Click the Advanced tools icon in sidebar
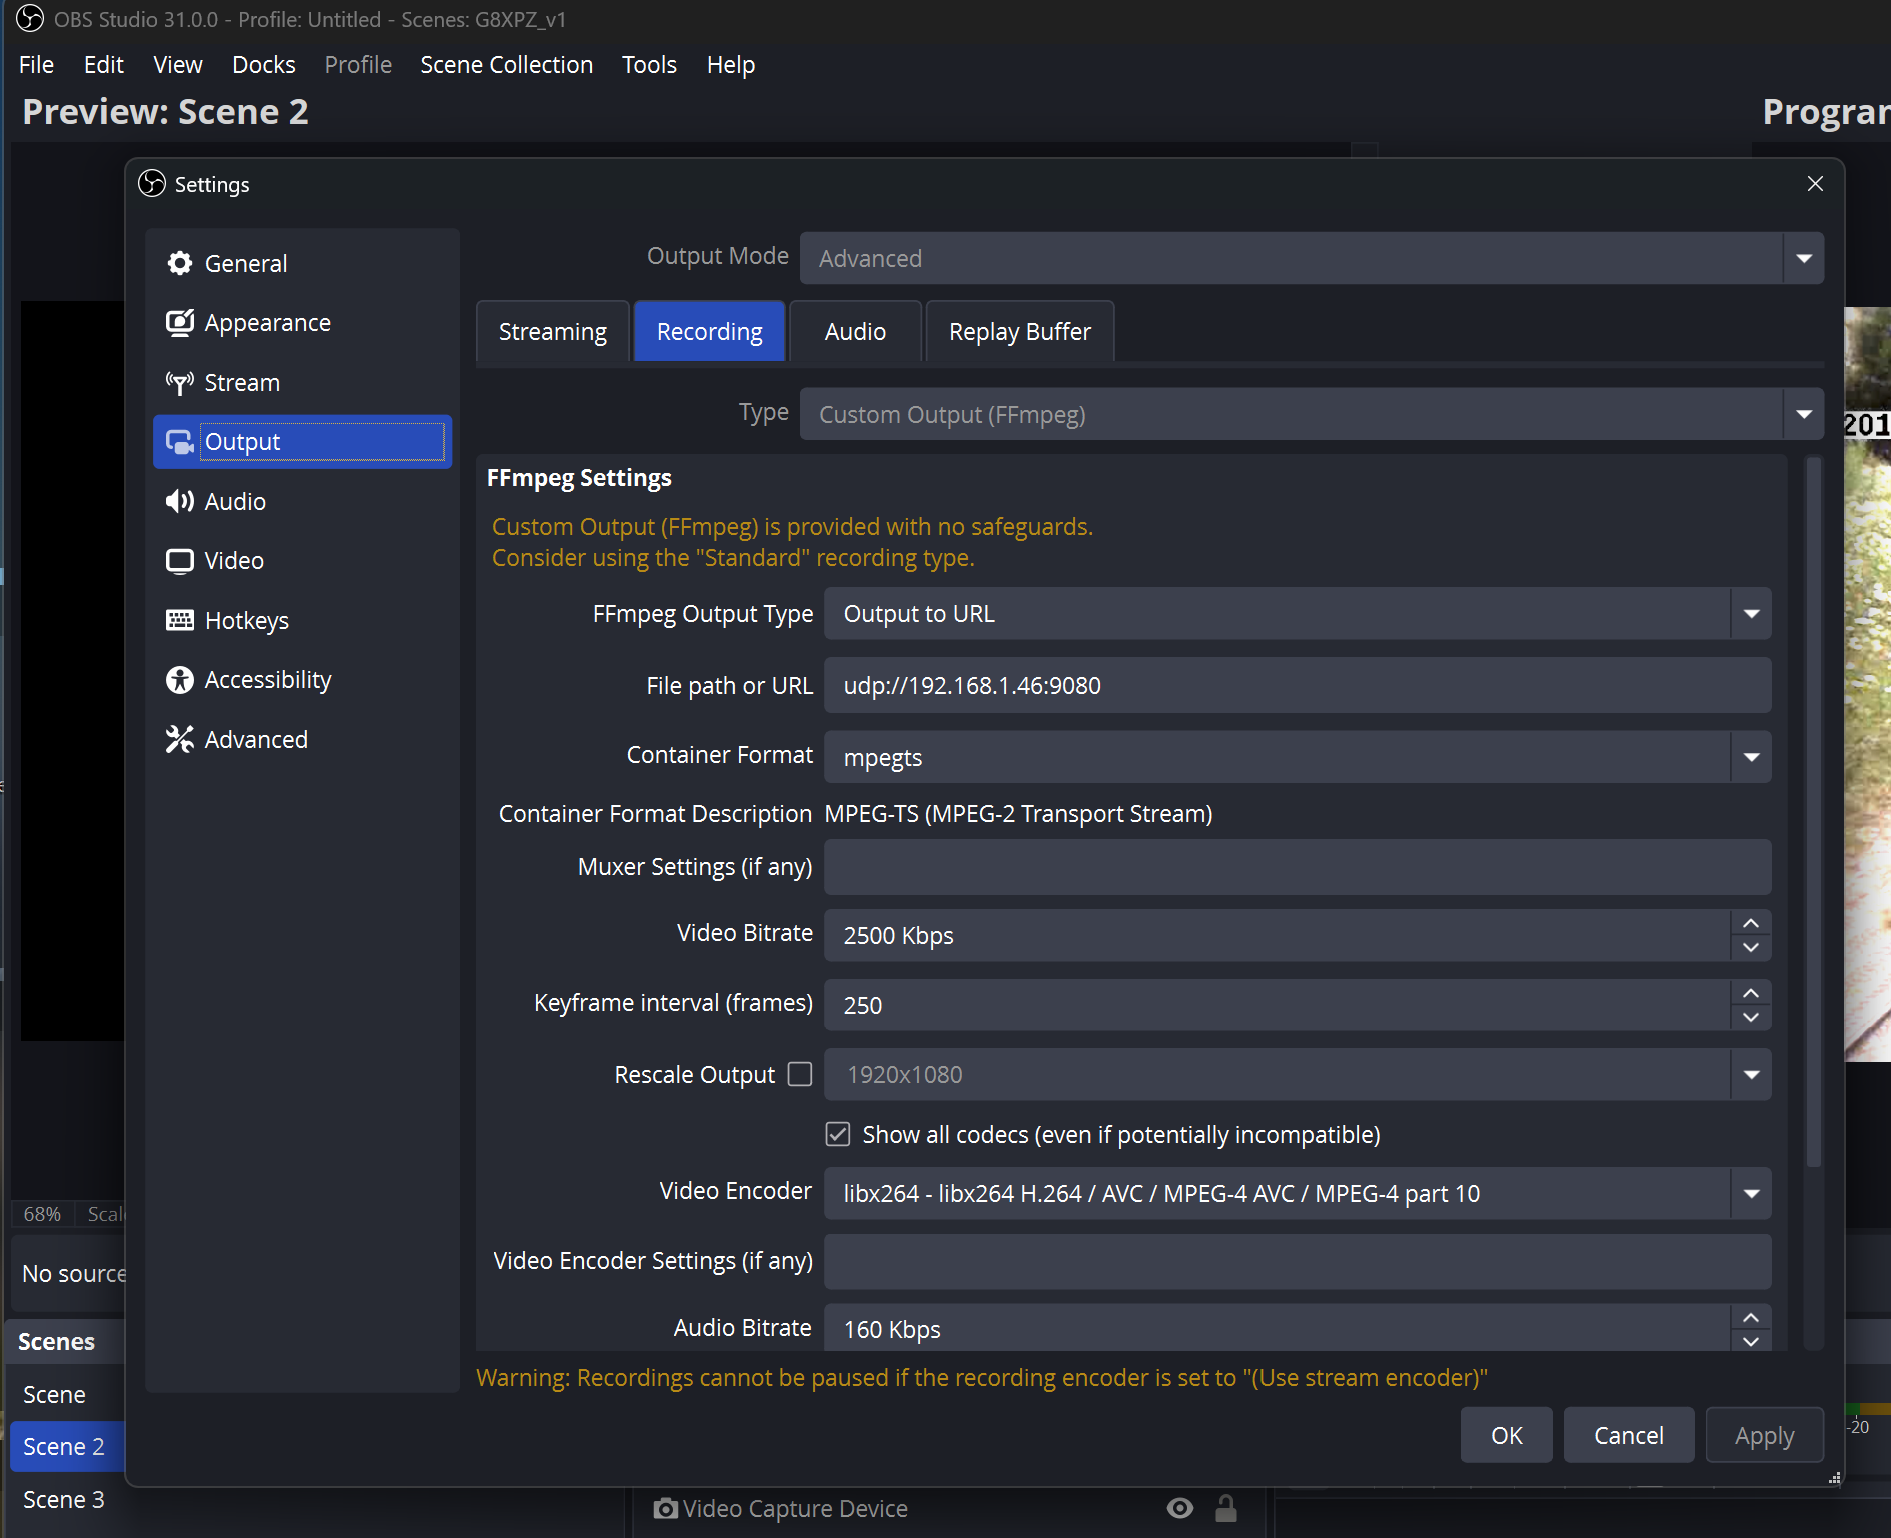This screenshot has height=1538, width=1891. (x=180, y=740)
